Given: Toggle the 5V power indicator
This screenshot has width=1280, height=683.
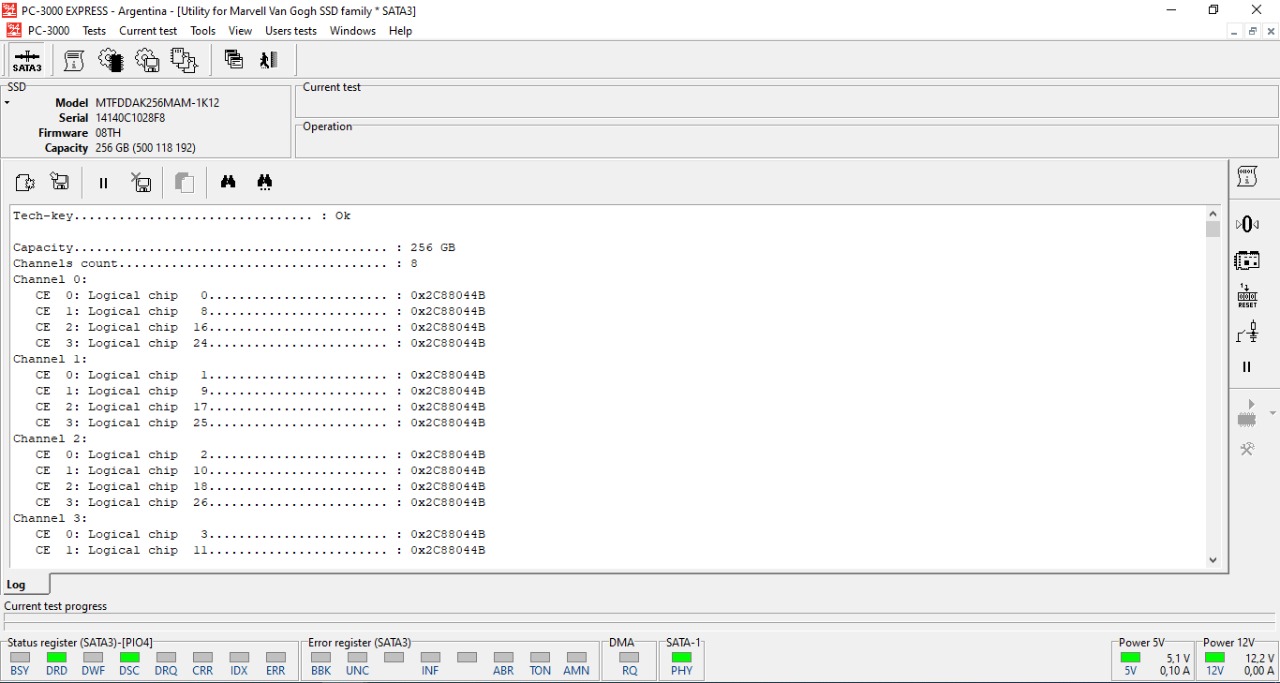Looking at the screenshot, I should click(1130, 658).
